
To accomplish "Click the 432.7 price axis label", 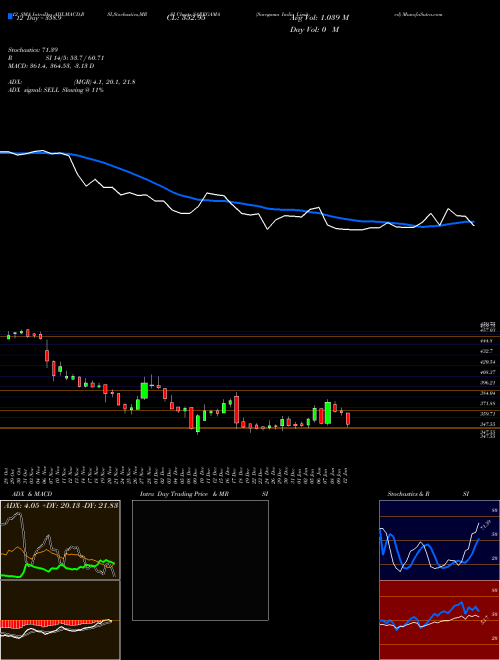I will pyautogui.click(x=487, y=351).
